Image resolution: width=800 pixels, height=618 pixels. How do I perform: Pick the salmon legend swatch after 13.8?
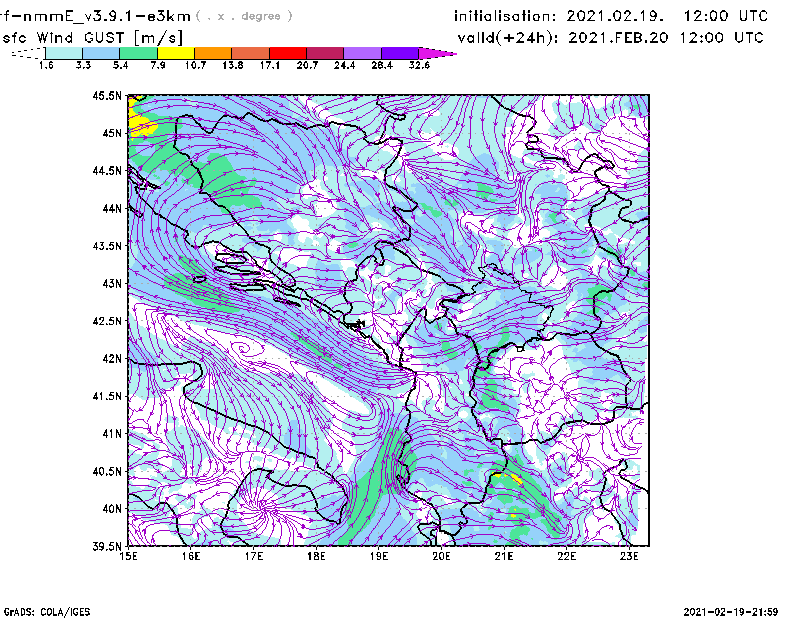click(x=251, y=53)
